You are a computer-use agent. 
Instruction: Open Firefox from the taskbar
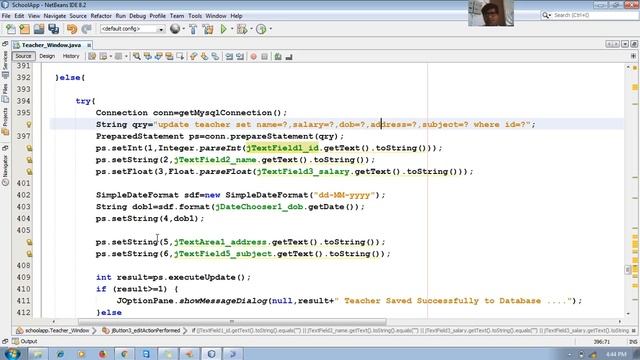[102, 354]
